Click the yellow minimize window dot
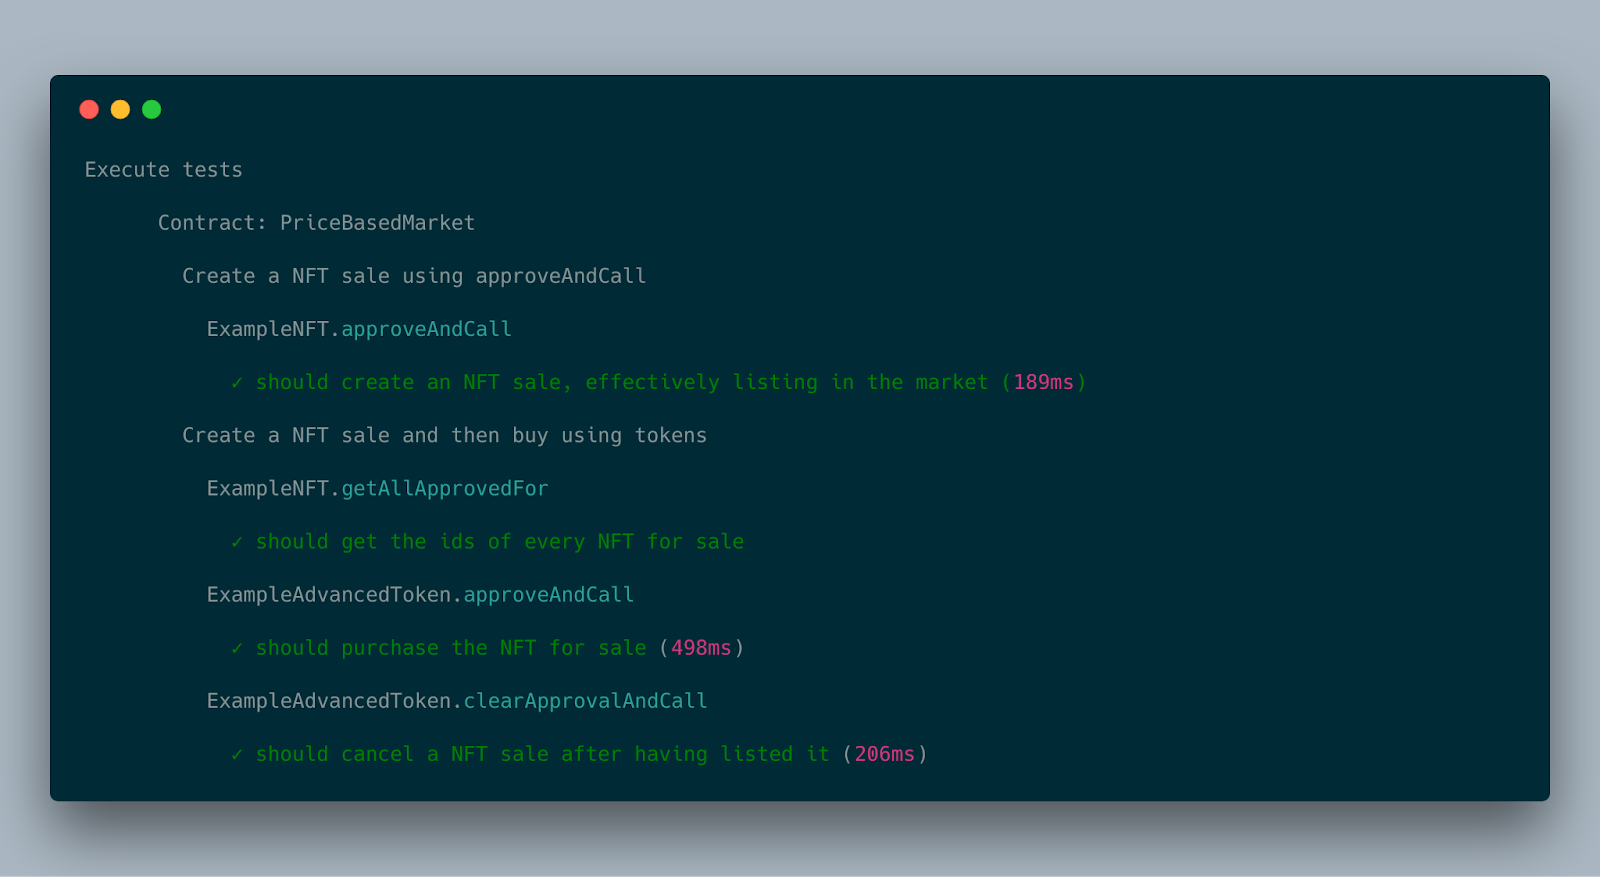 (120, 109)
